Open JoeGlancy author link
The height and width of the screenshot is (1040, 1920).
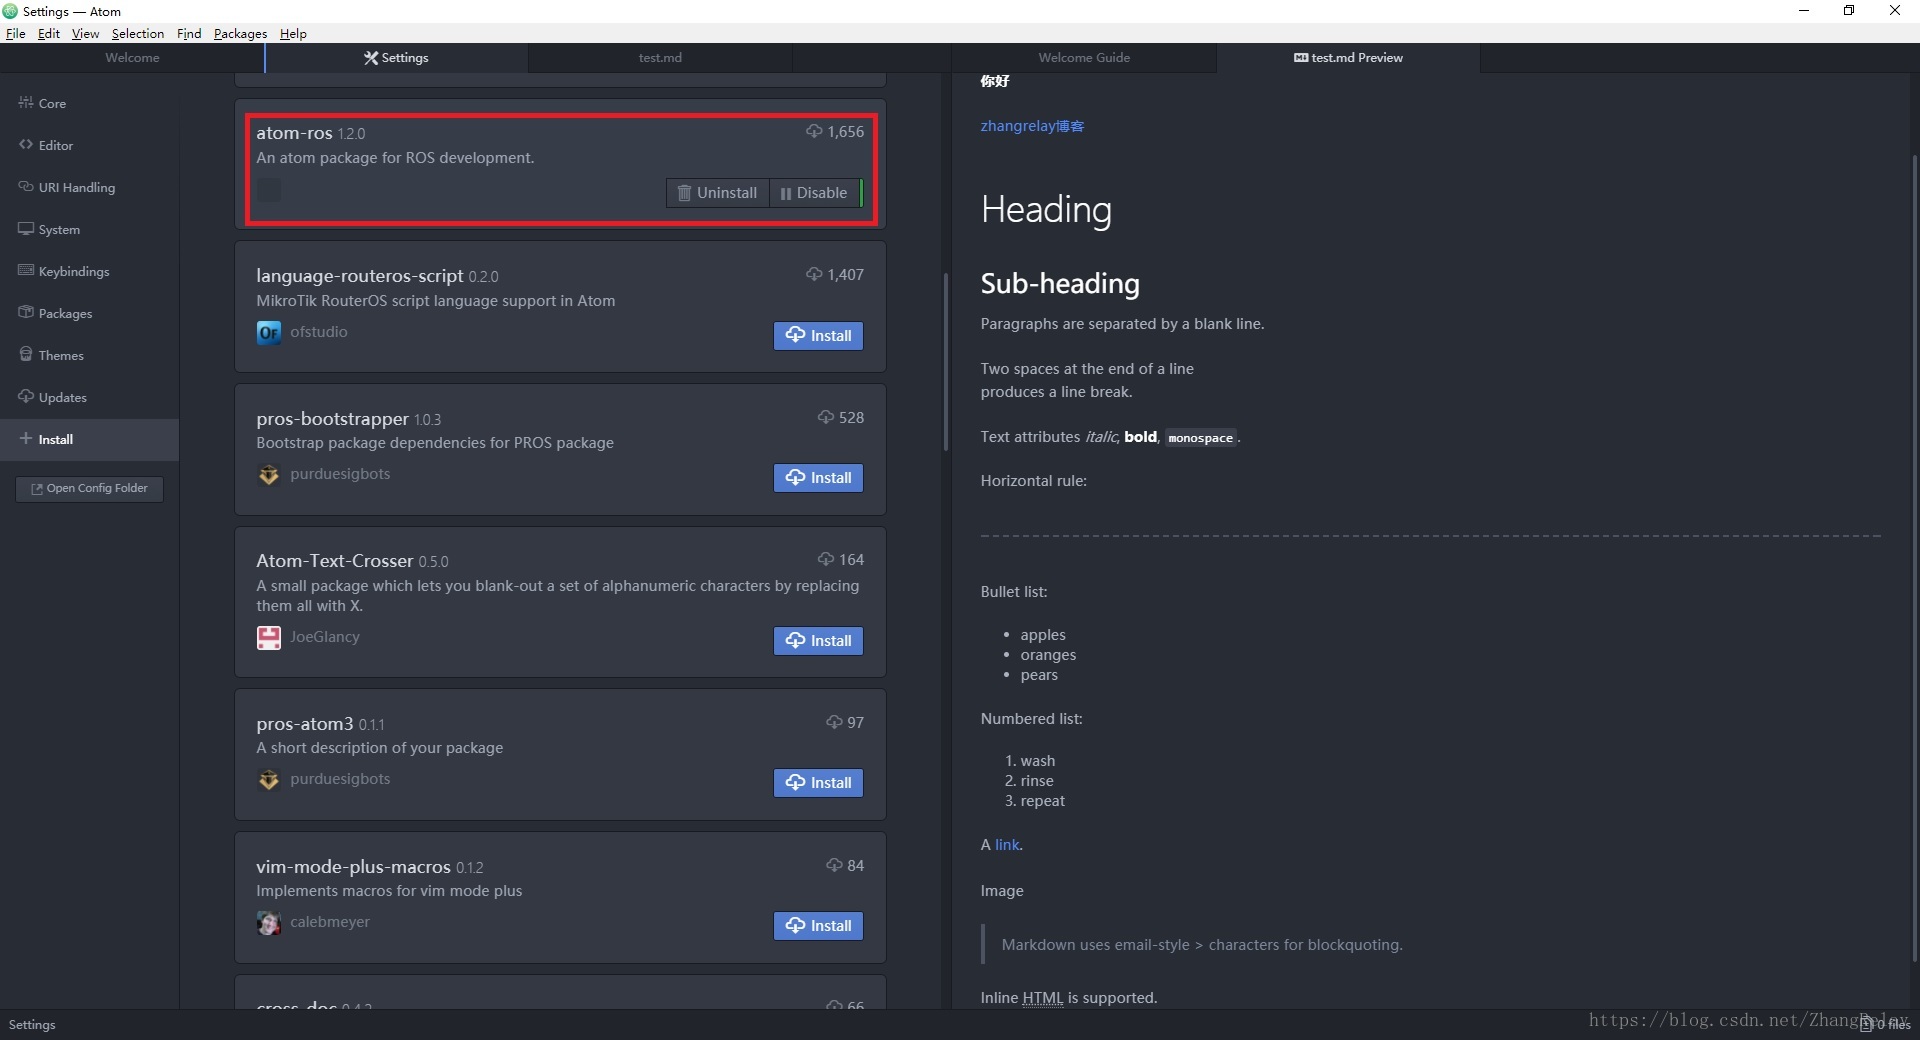[x=325, y=637]
